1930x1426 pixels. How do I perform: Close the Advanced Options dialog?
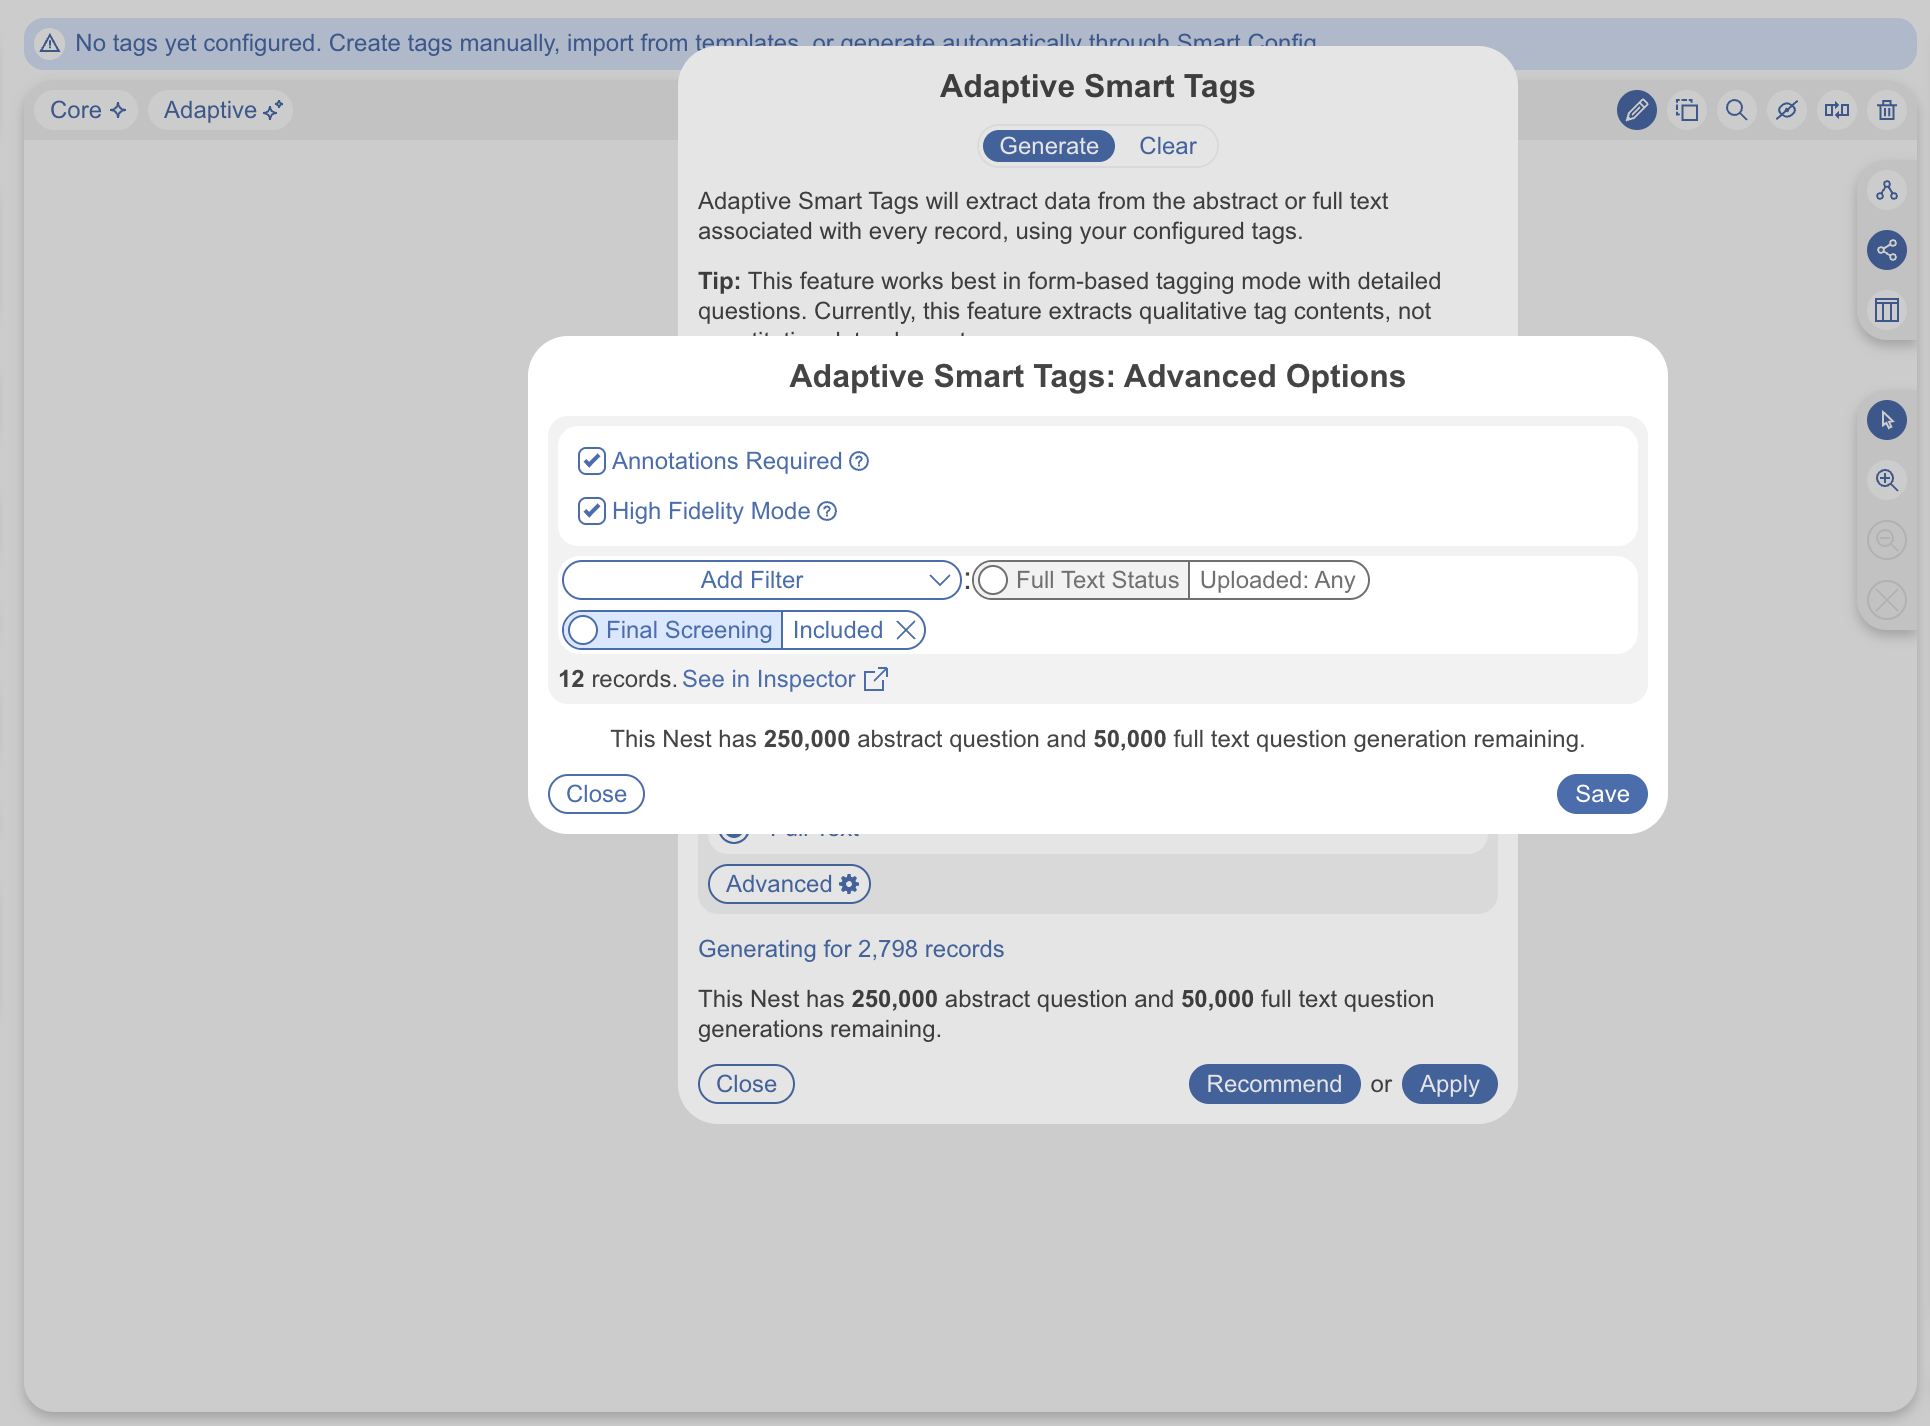[596, 794]
